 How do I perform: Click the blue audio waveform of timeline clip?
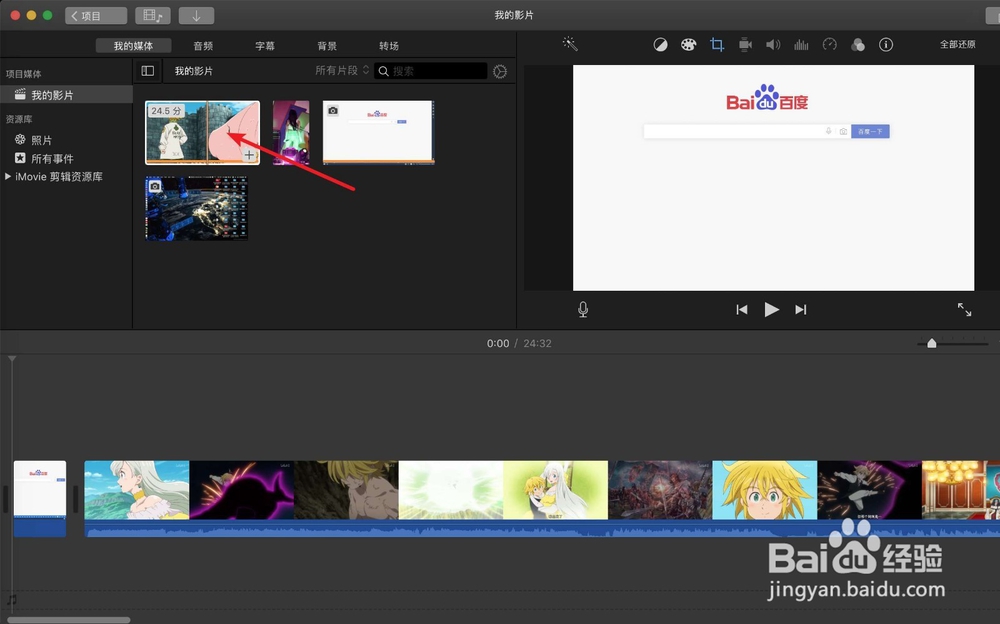[542, 528]
